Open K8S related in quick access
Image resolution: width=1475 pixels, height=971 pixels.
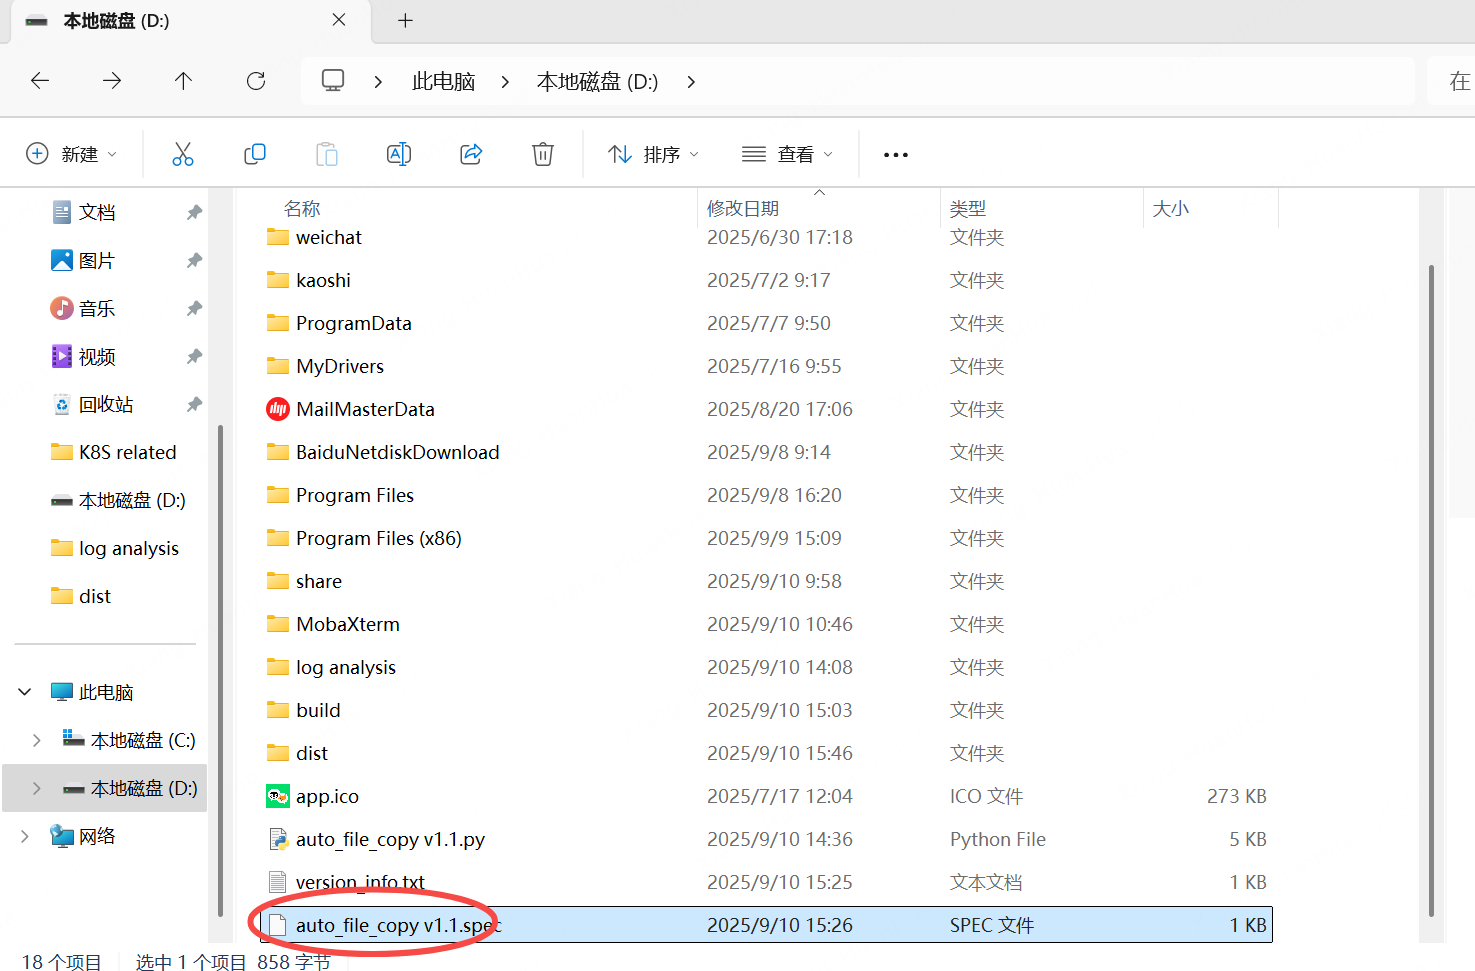pyautogui.click(x=127, y=452)
